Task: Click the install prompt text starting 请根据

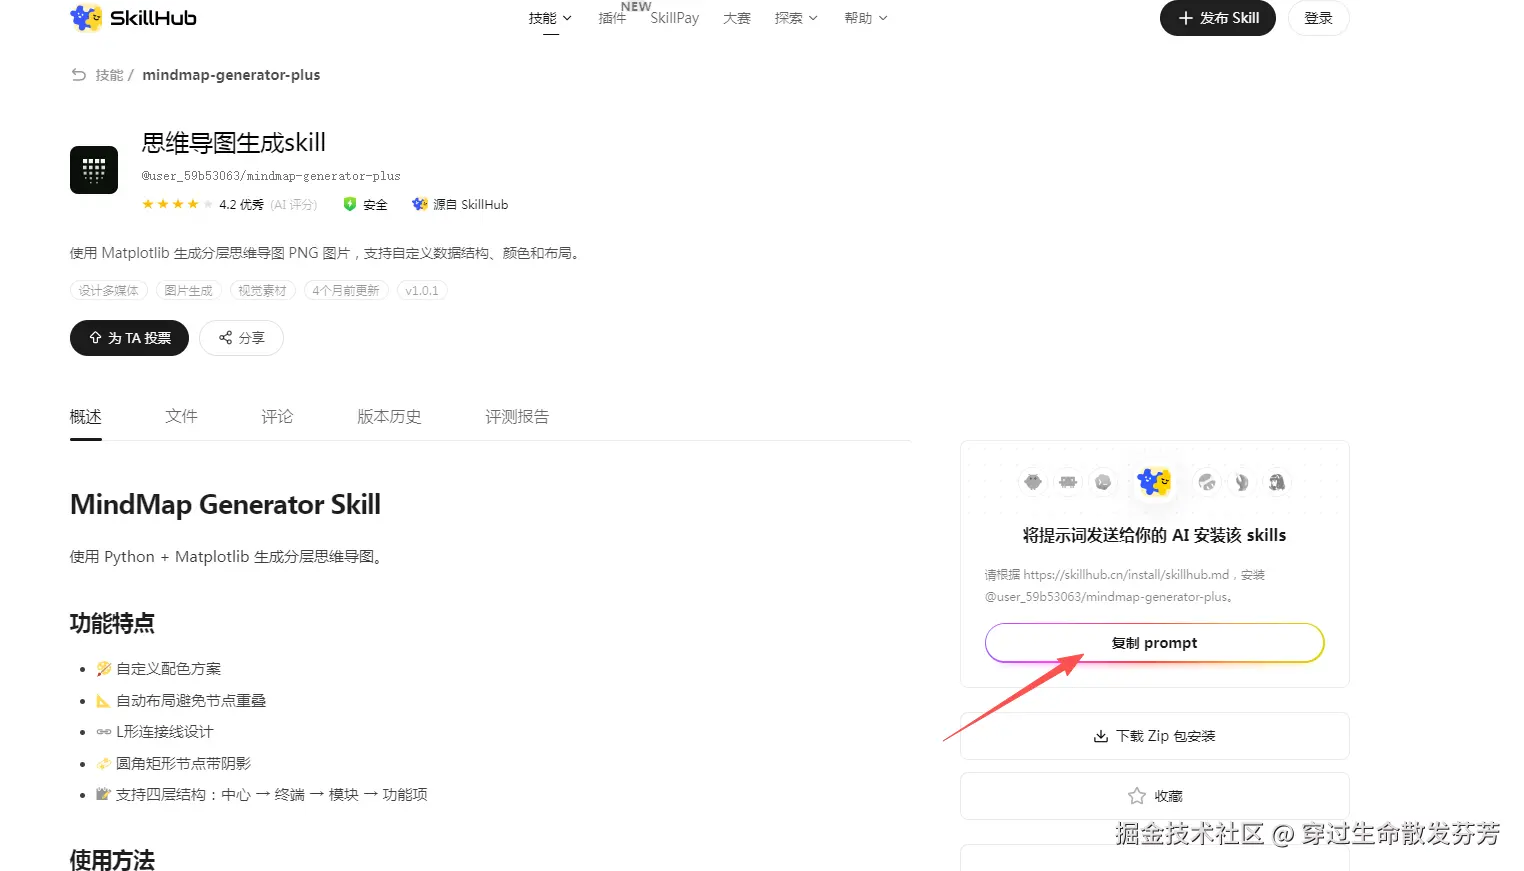Action: tap(1125, 586)
